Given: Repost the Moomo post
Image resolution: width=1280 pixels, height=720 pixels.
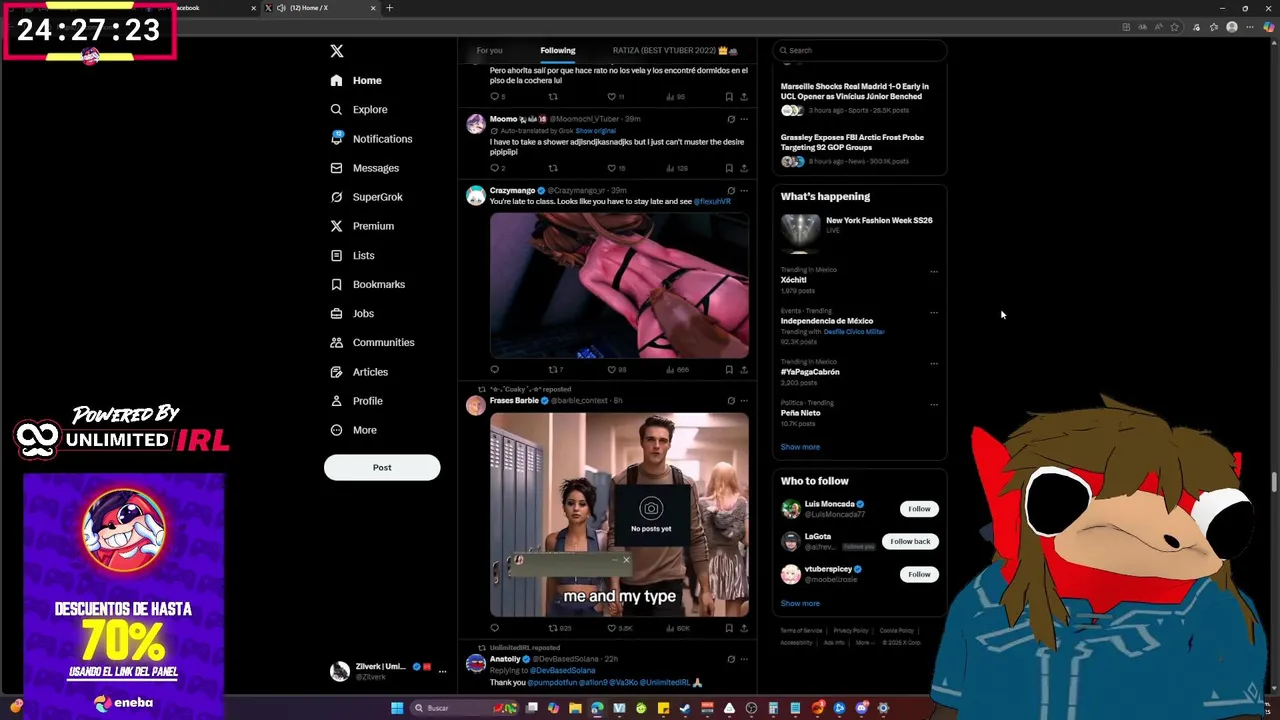Looking at the screenshot, I should 553,168.
